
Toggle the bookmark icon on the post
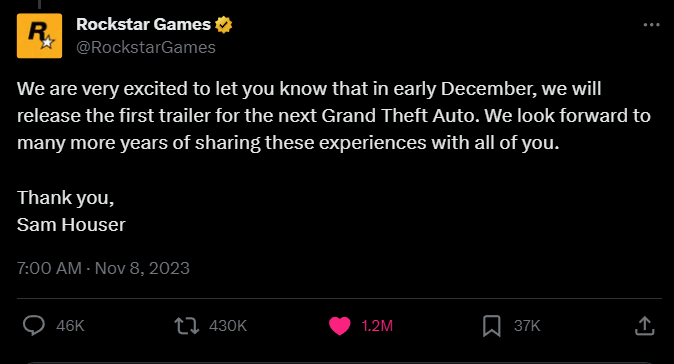click(x=492, y=326)
